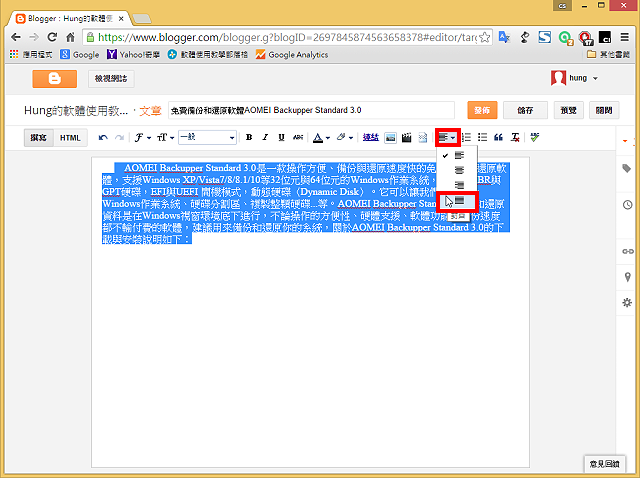The image size is (644, 480).
Task: Open the Permalink icon in sidebar
Action: pyautogui.click(x=628, y=251)
